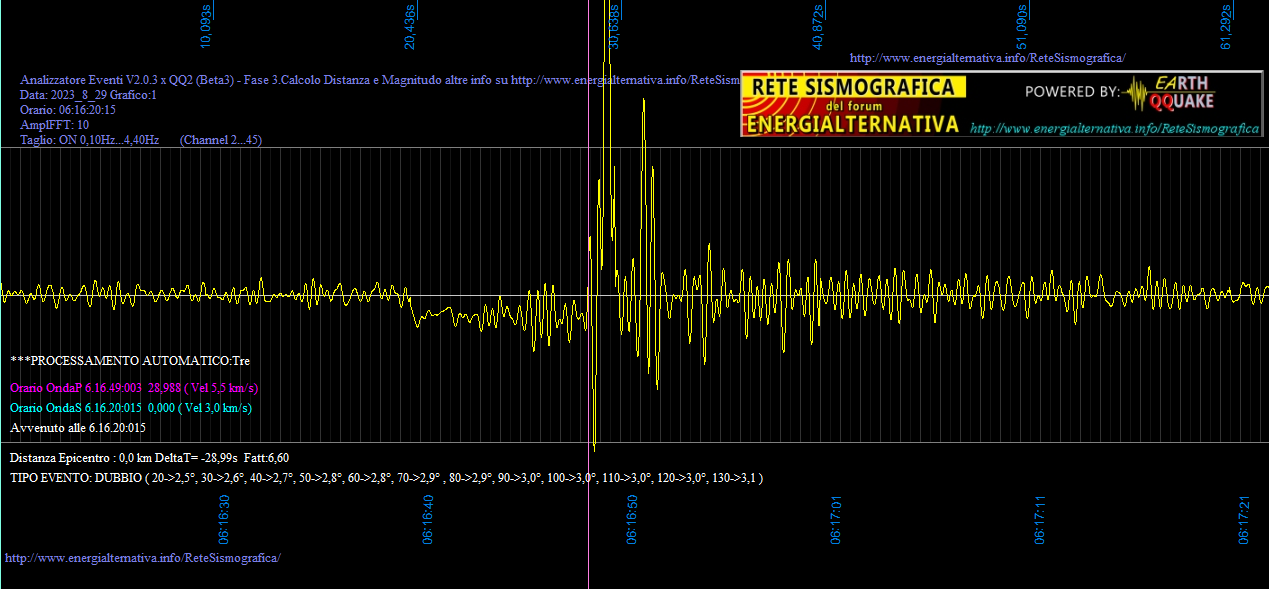Click the Rete Sismografica Energialternativa logo banner
The height and width of the screenshot is (589, 1269).
851,105
